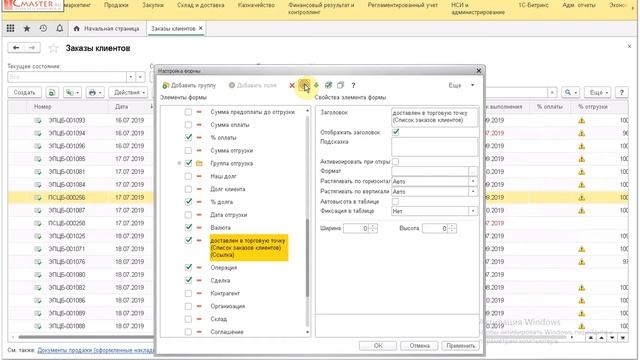Add Заказы клиентов to favorites via star
Image resolution: width=640 pixels, height=360 pixels.
click(x=53, y=48)
